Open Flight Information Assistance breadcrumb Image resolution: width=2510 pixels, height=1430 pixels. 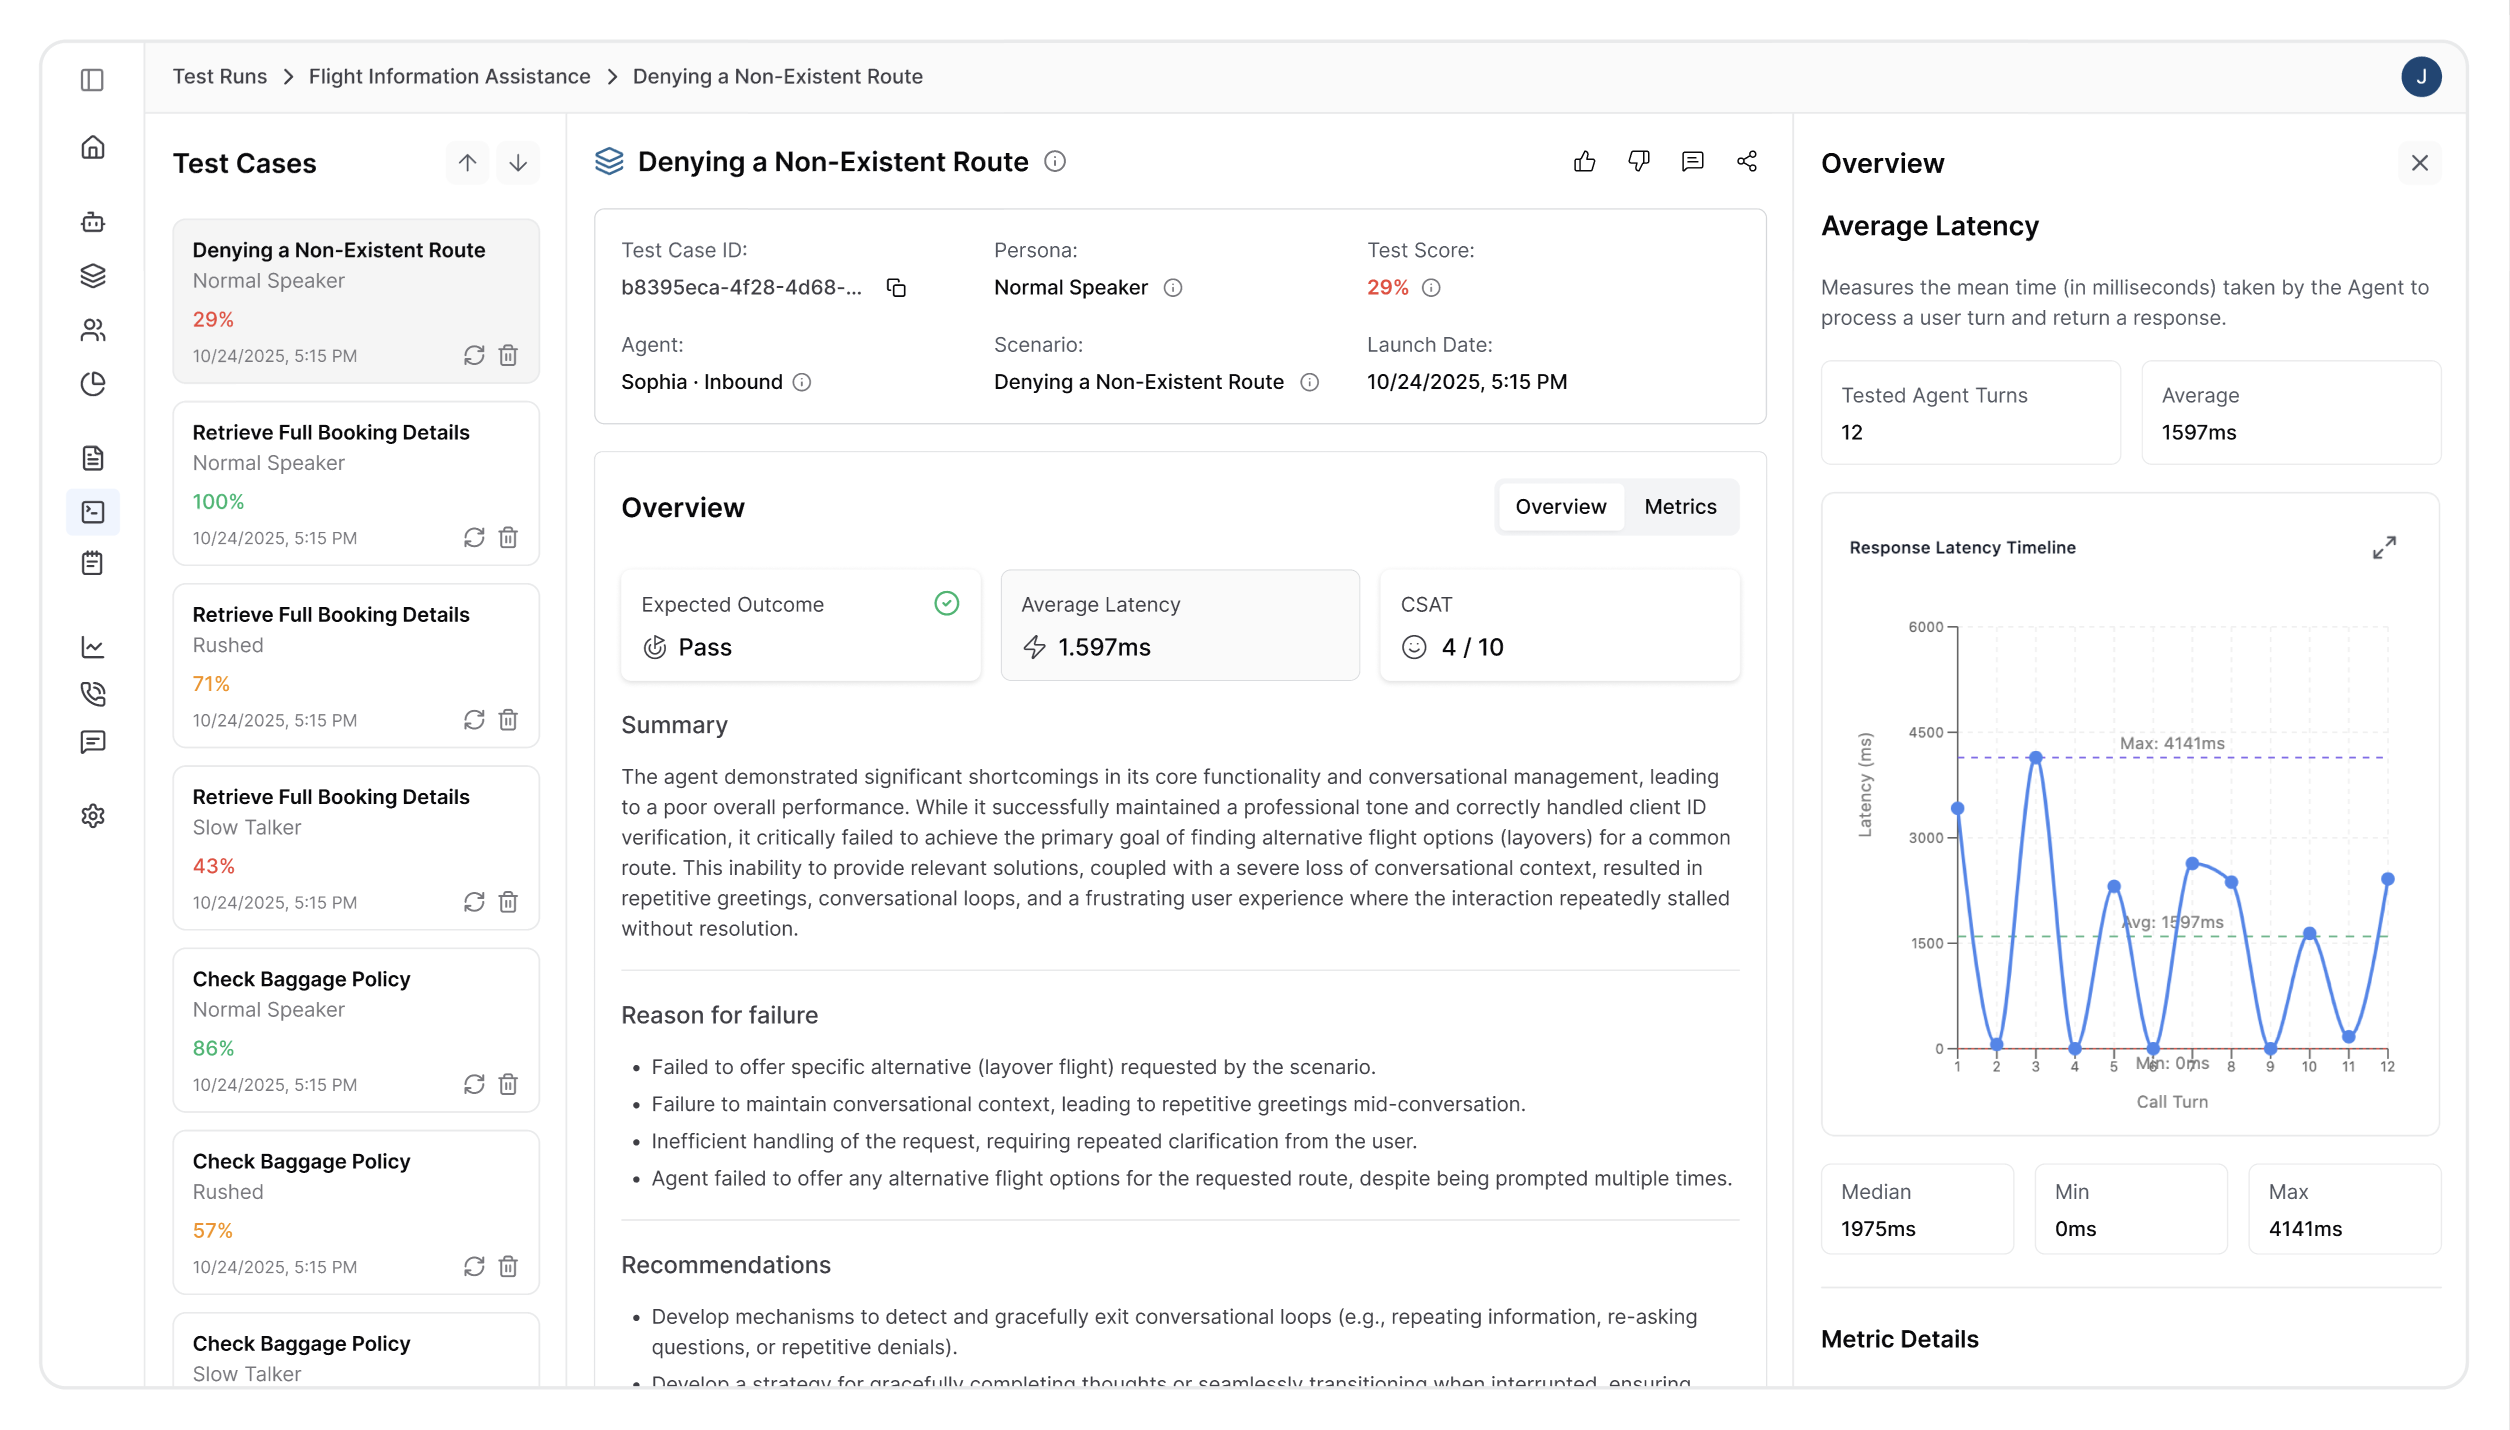tap(449, 77)
